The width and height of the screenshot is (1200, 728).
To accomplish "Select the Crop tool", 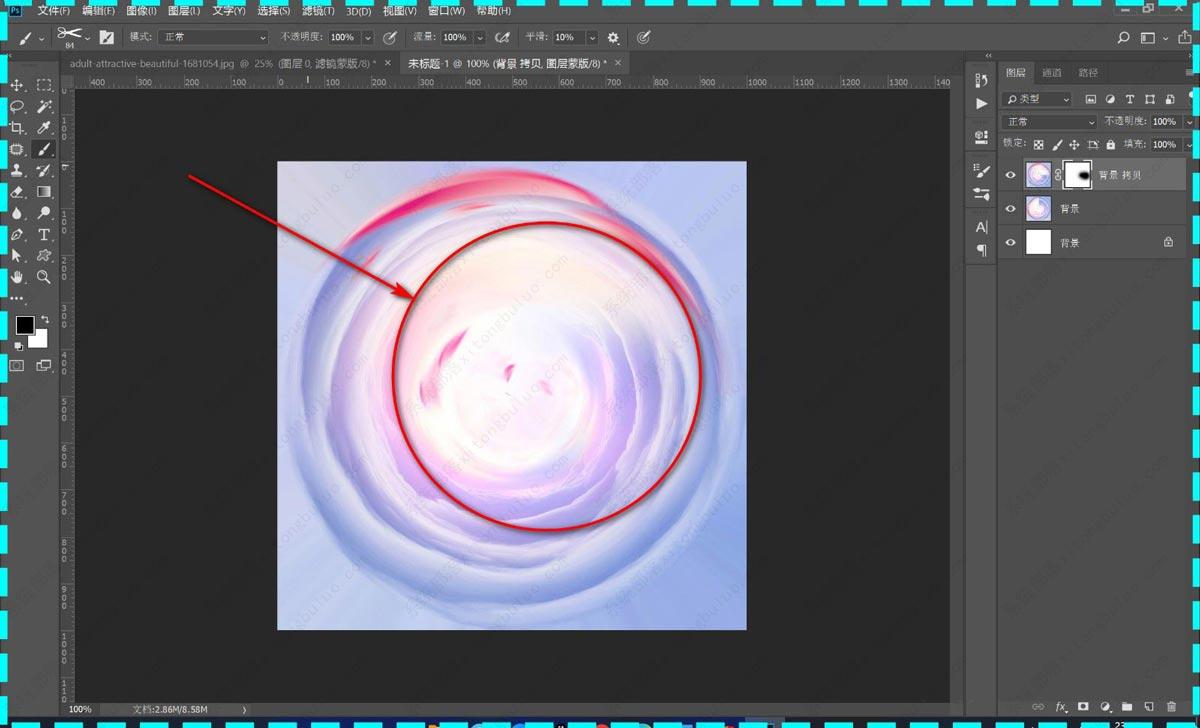I will (17, 128).
